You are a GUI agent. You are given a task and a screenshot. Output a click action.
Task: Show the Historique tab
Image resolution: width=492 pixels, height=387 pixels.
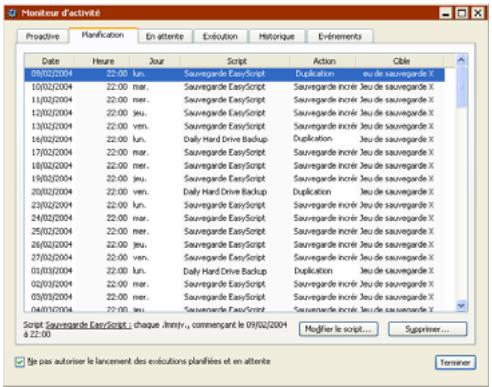coord(277,36)
